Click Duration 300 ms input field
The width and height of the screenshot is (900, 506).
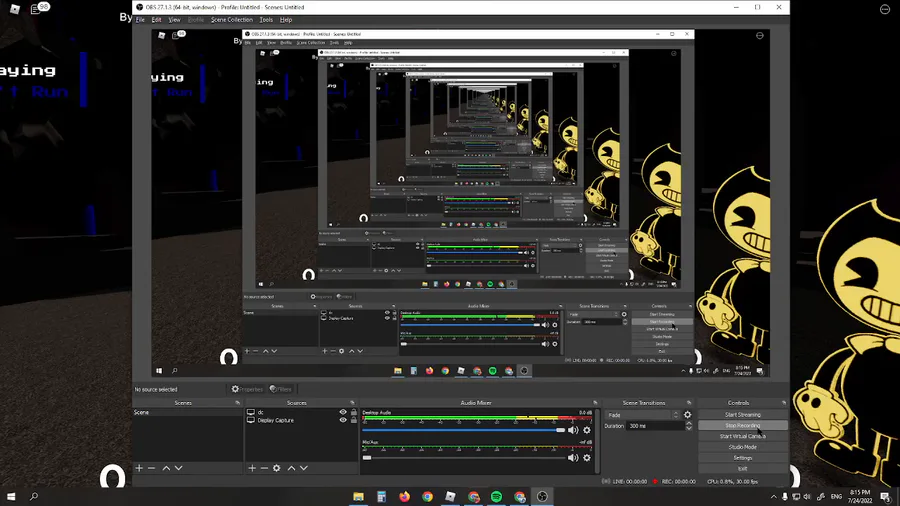655,426
